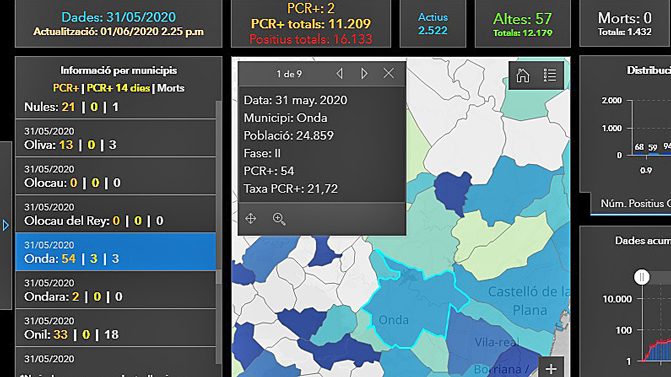The width and height of the screenshot is (671, 377).
Task: Select the highlighted Onda list entry
Action: click(116, 252)
